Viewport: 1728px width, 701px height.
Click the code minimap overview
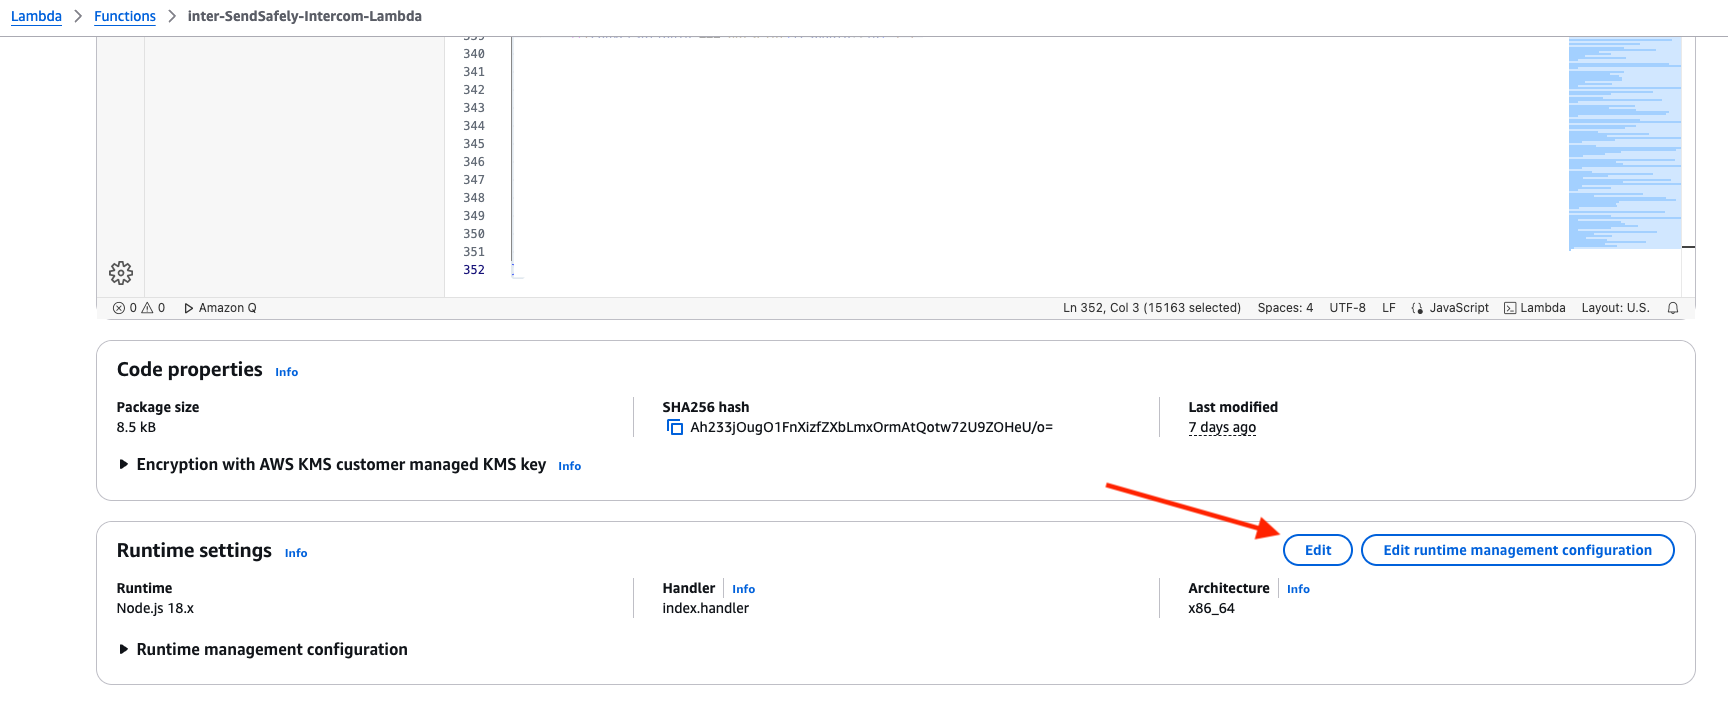point(1625,143)
